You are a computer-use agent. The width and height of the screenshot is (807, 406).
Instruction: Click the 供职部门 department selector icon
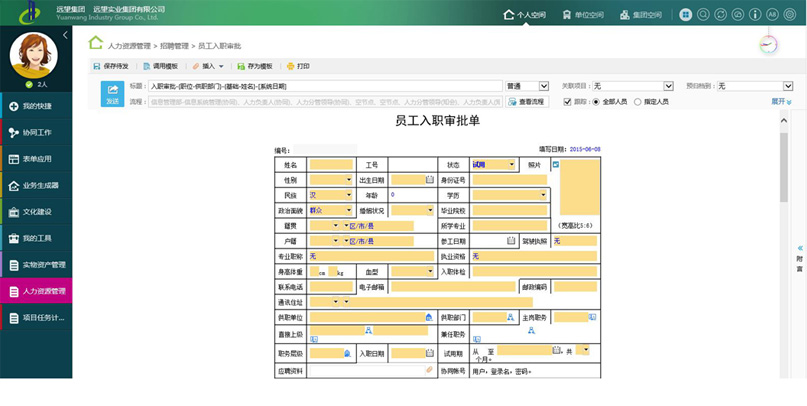tap(510, 317)
